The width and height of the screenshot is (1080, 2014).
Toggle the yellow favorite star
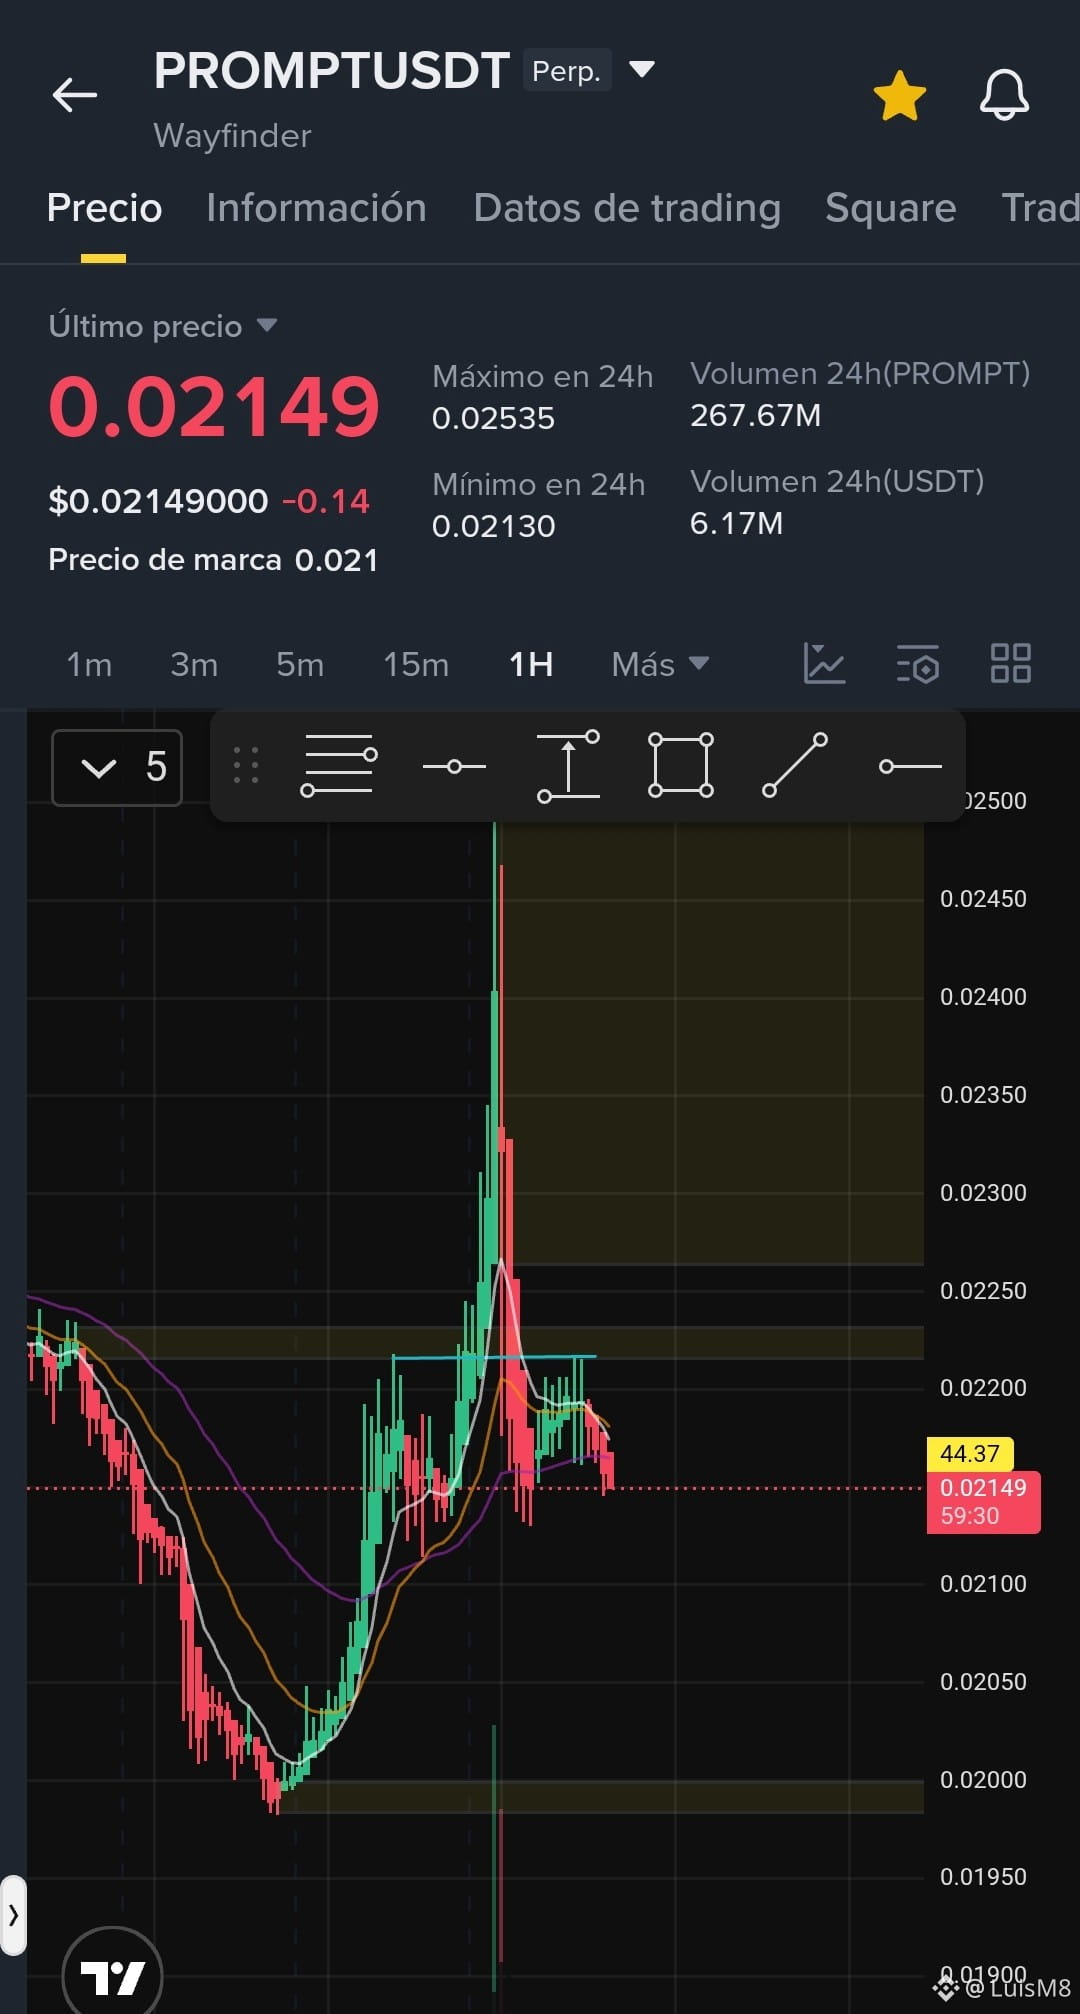click(900, 96)
